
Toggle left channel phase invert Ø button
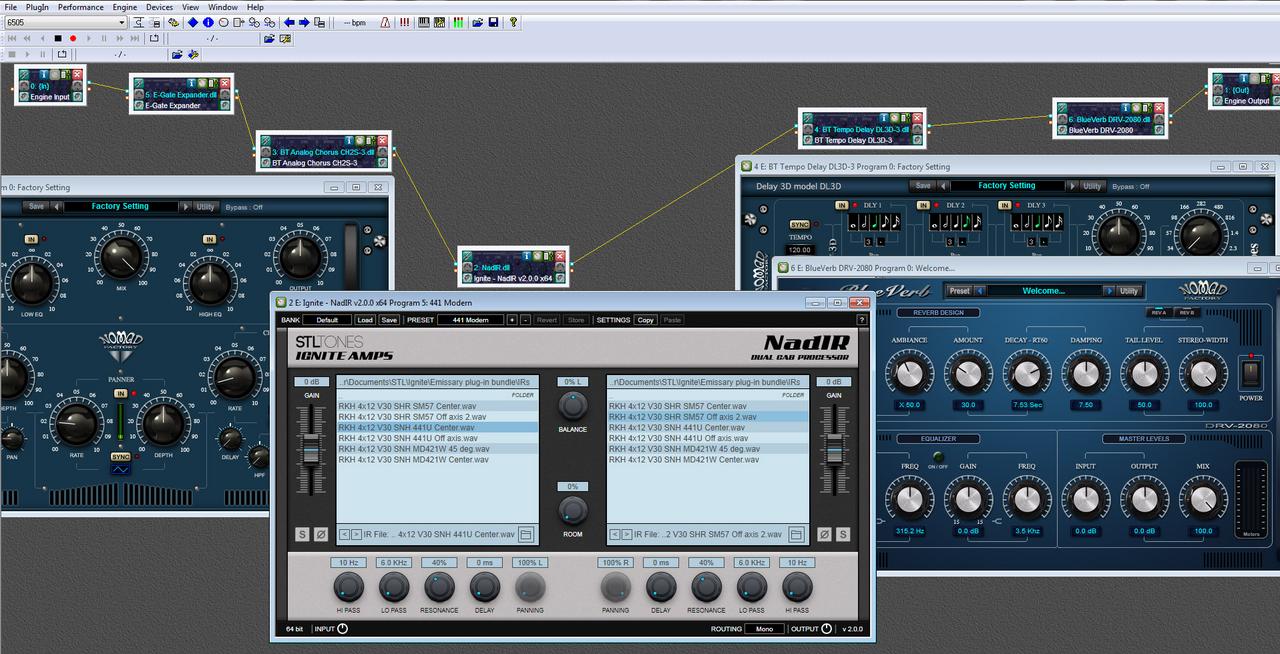[x=321, y=535]
